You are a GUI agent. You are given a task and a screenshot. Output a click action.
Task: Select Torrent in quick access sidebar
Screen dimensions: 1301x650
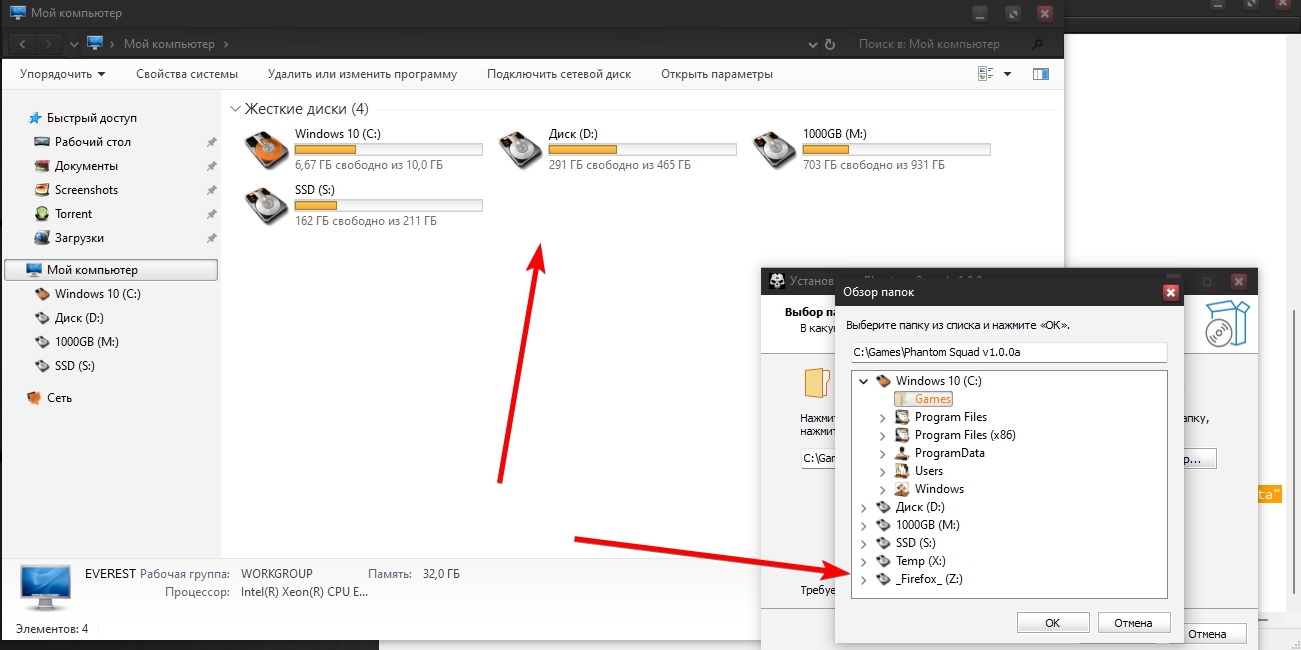[x=73, y=214]
